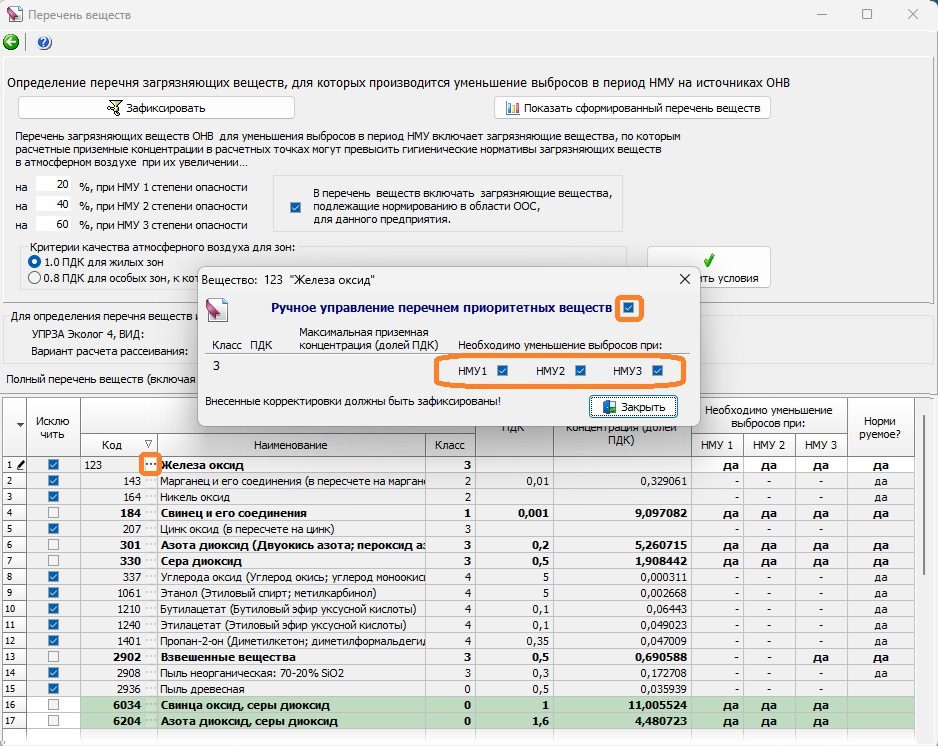
Task: Click the ellipsis next to code 301
Action: point(151,545)
